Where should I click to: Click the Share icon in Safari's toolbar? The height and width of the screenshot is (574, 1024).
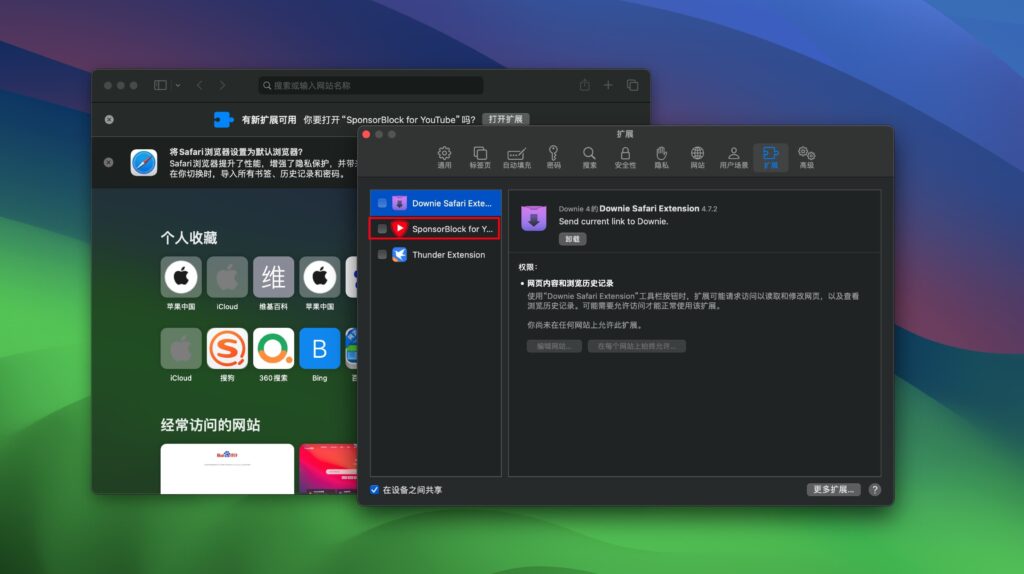pos(584,86)
